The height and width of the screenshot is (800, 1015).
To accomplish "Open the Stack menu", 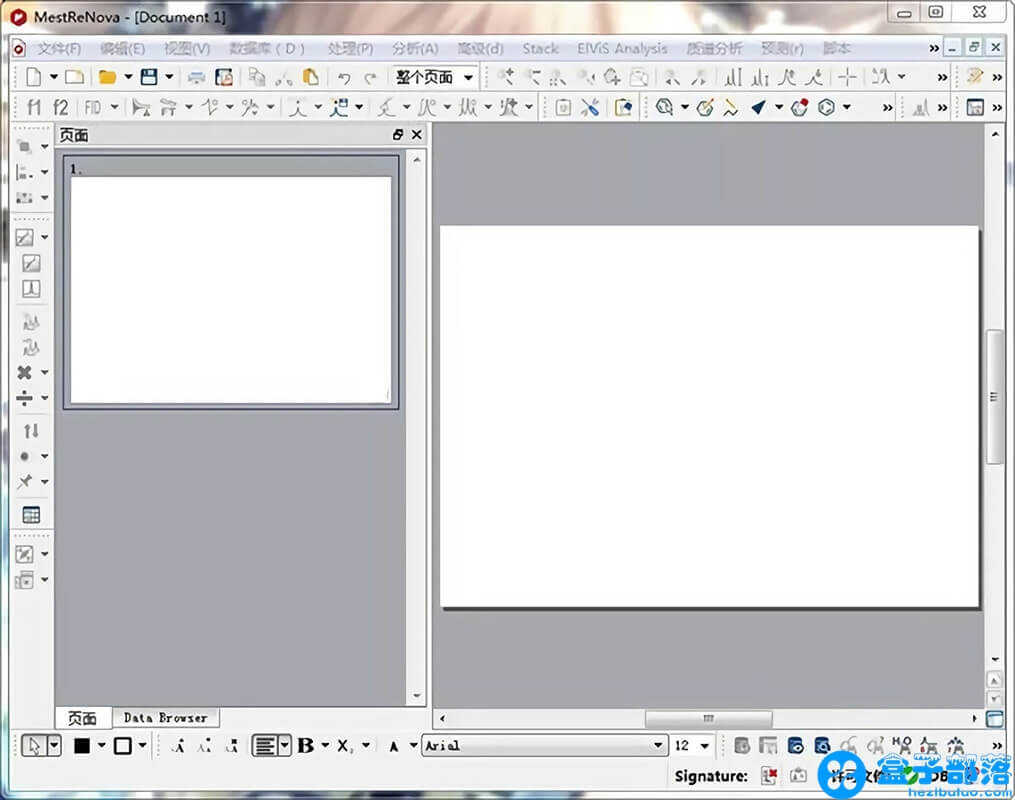I will tap(540, 48).
